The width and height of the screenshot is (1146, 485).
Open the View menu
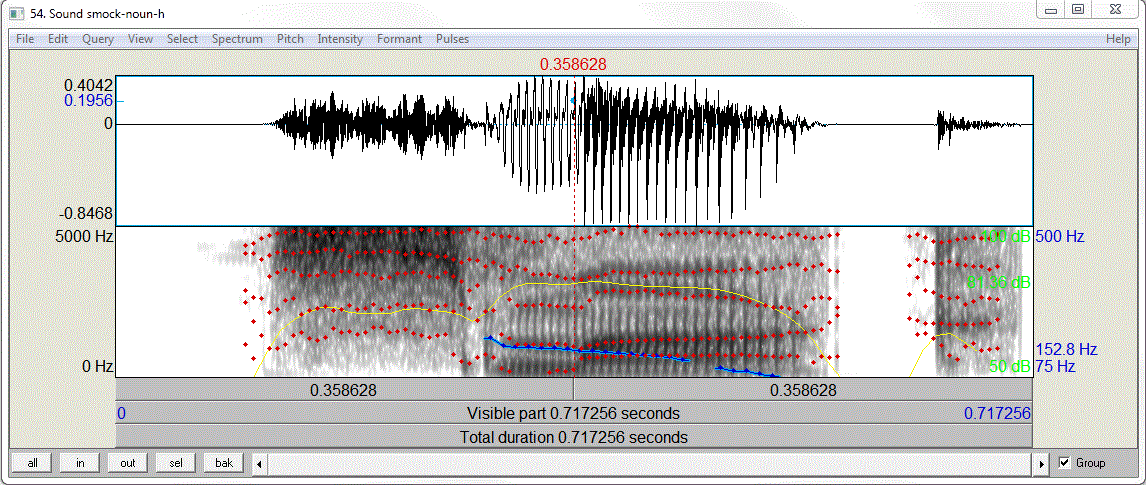pos(140,39)
